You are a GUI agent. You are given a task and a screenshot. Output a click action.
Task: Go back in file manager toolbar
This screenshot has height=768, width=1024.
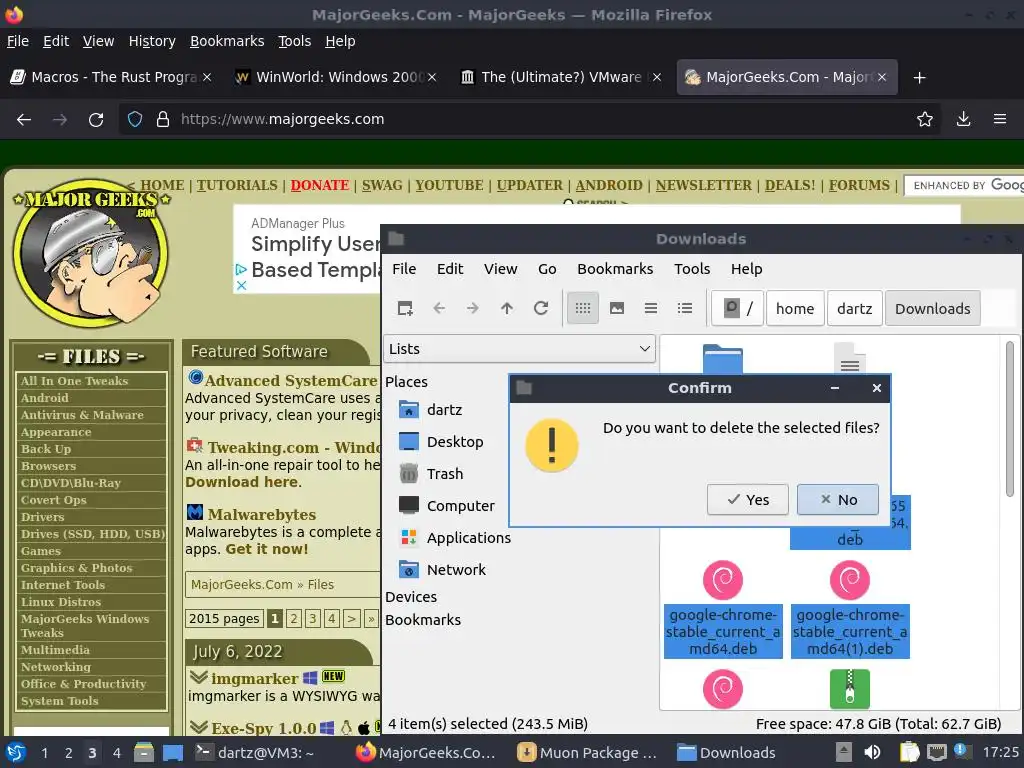(x=439, y=308)
